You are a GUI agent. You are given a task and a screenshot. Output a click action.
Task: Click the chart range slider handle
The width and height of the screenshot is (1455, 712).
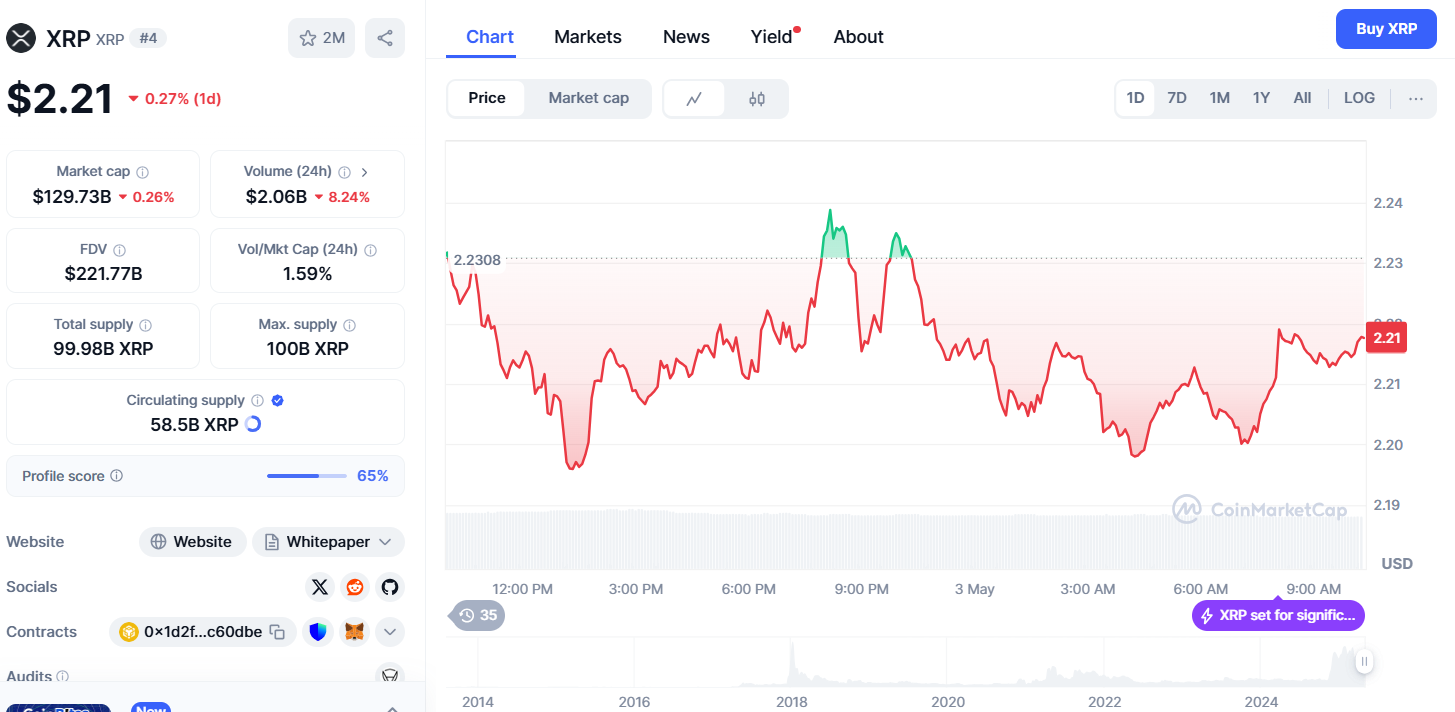point(1364,661)
